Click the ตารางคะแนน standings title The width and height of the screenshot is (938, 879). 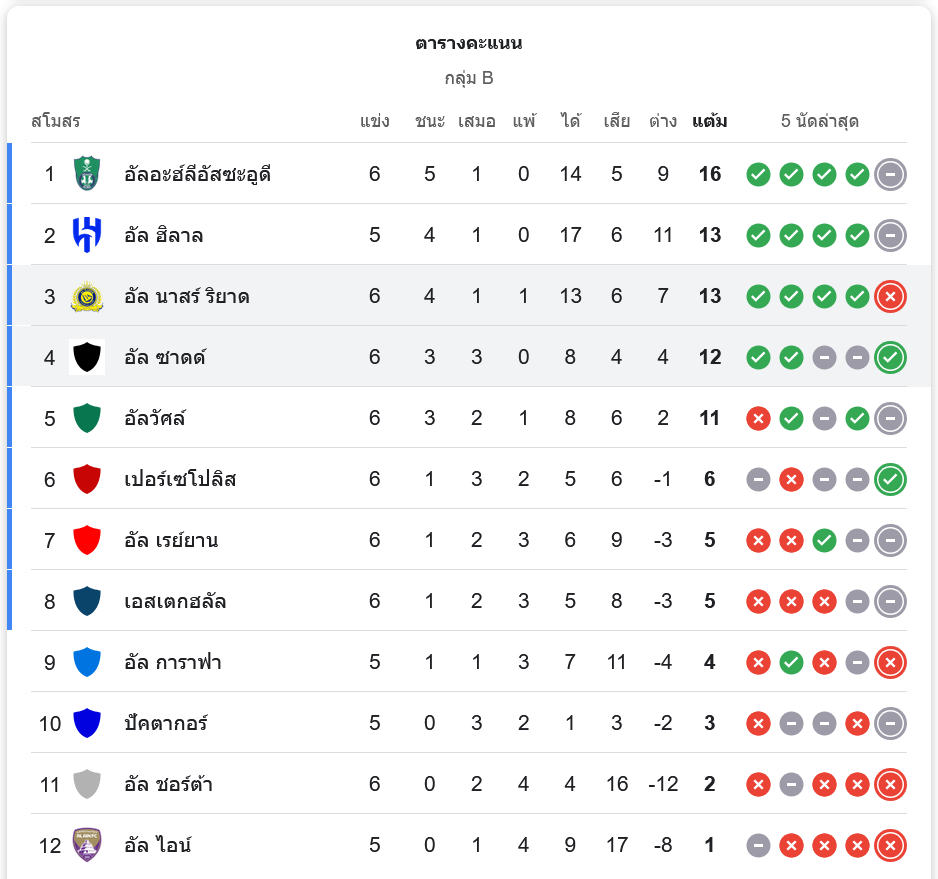(469, 43)
